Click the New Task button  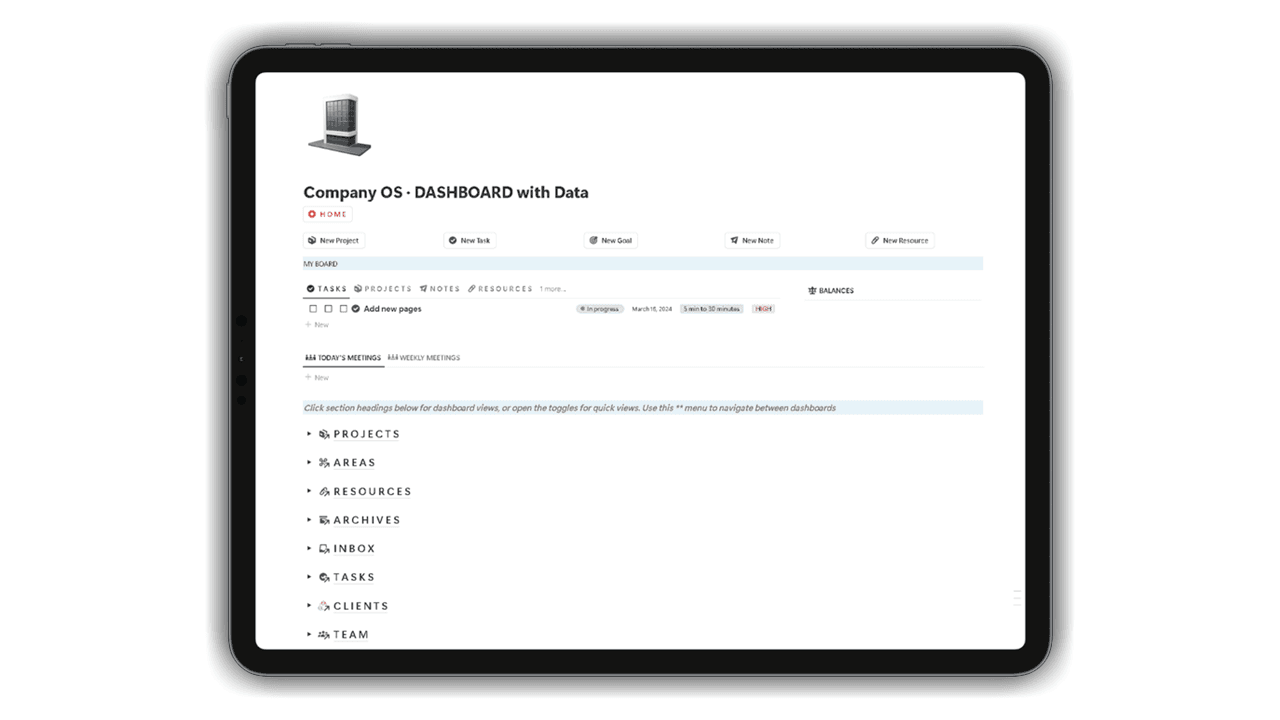[470, 240]
